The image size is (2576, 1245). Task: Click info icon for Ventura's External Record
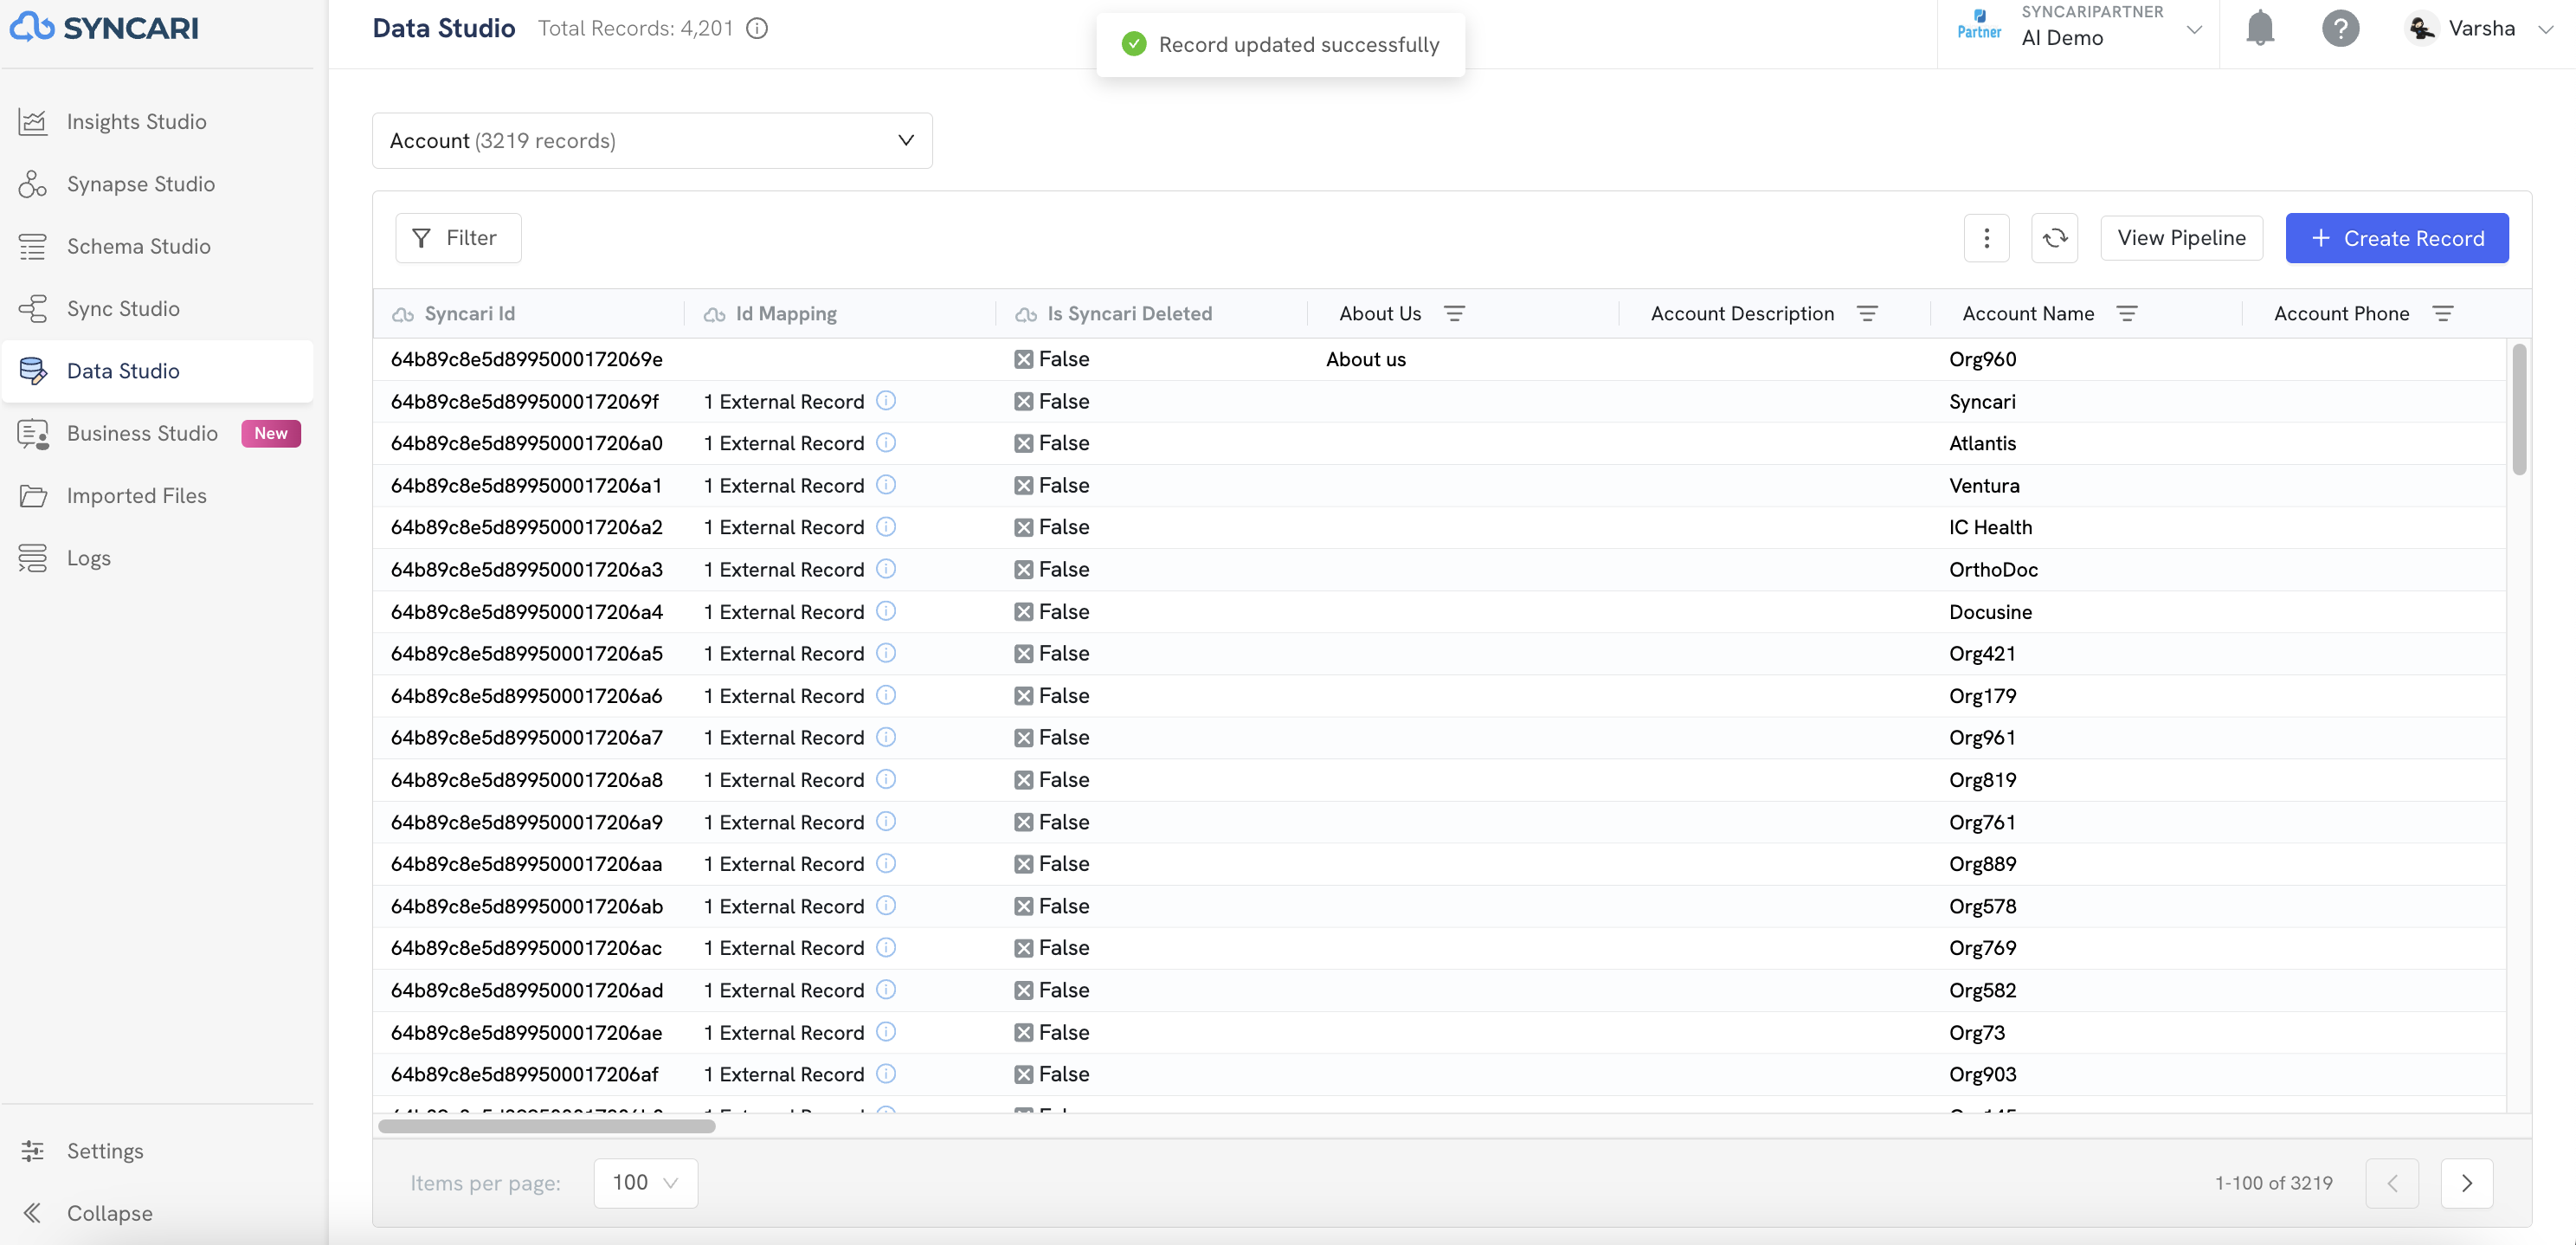point(886,485)
